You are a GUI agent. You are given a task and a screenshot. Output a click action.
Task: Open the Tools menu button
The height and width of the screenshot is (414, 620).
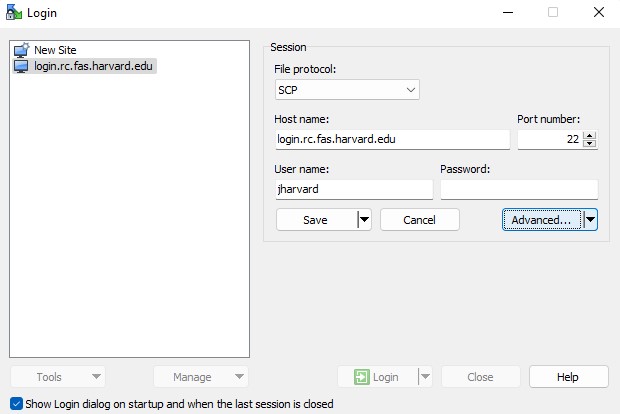(x=57, y=377)
